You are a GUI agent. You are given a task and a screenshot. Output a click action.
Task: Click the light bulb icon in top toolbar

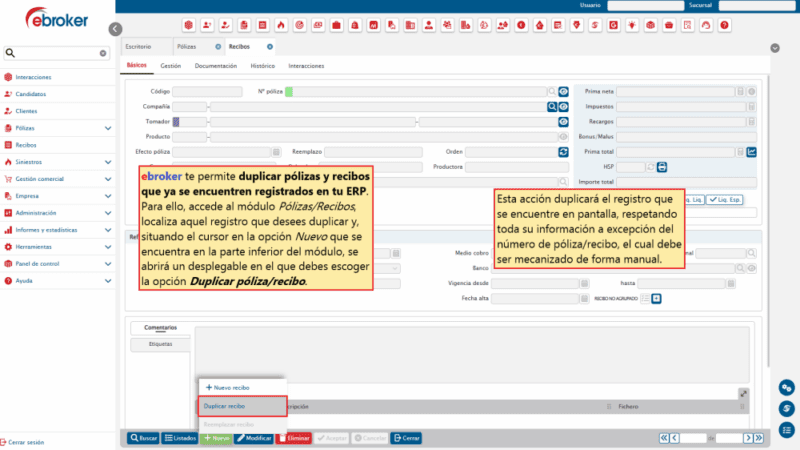(x=632, y=25)
